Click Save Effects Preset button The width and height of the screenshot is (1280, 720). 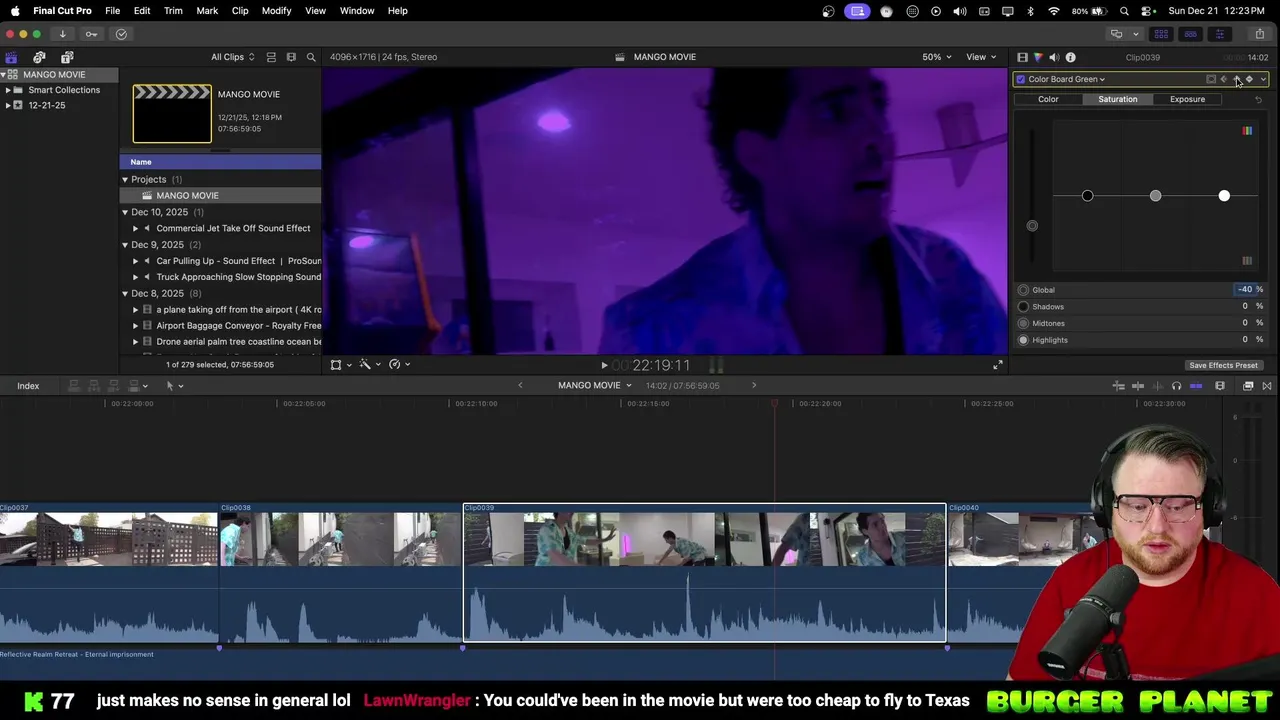1223,366
